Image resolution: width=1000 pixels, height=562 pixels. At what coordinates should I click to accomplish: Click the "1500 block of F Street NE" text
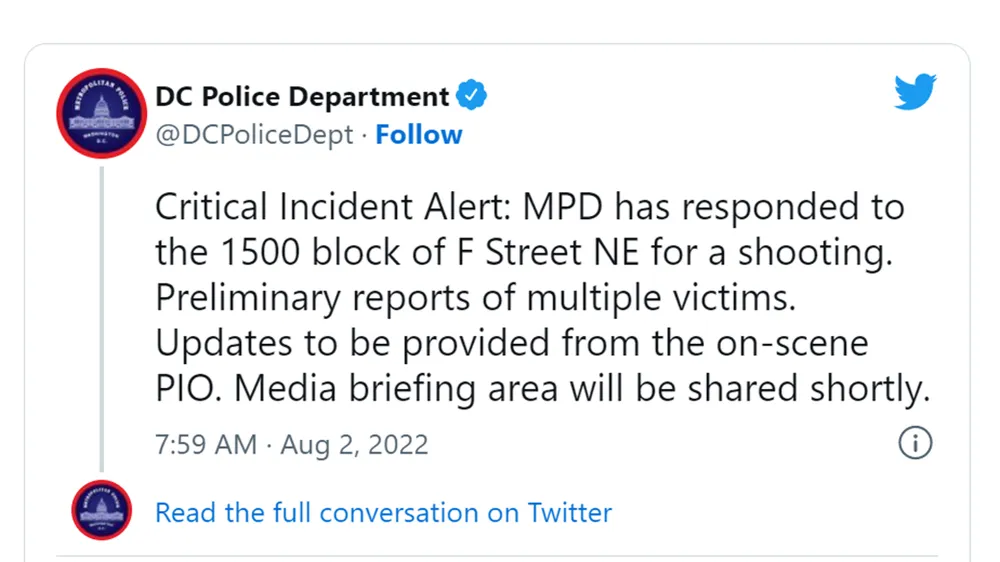coord(404,254)
